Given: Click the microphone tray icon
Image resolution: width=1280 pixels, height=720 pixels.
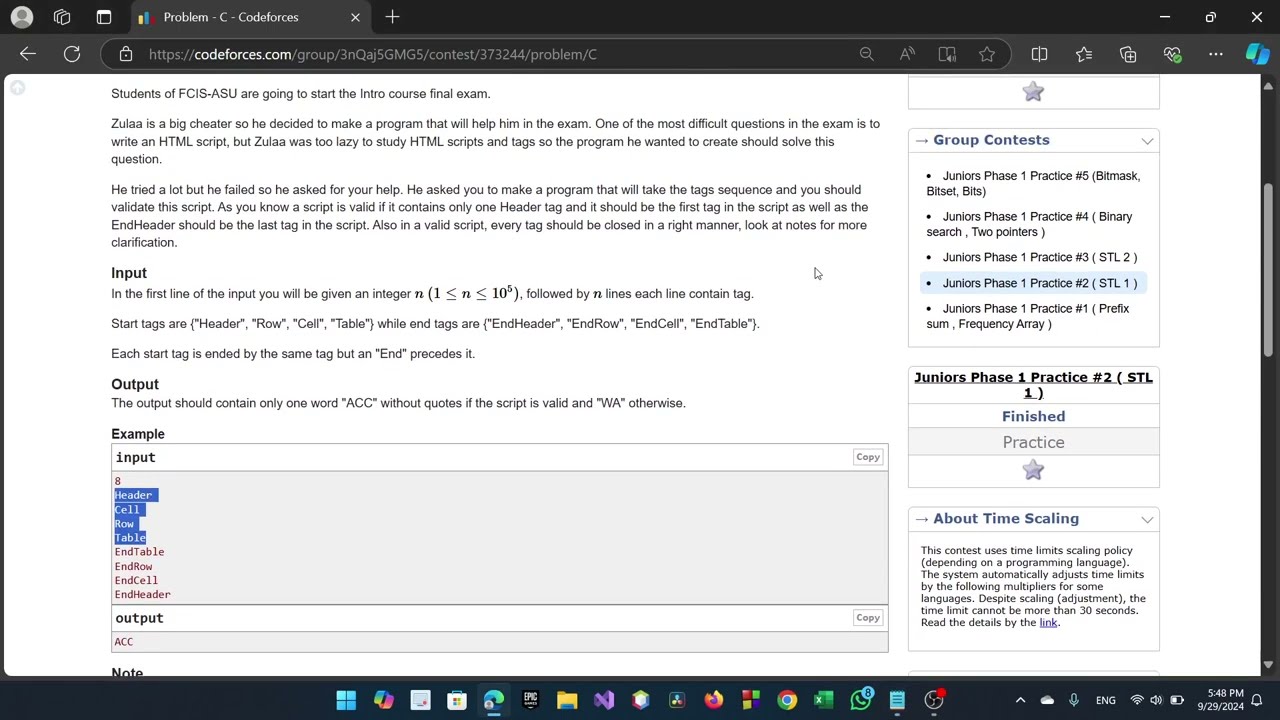Looking at the screenshot, I should 1074,700.
